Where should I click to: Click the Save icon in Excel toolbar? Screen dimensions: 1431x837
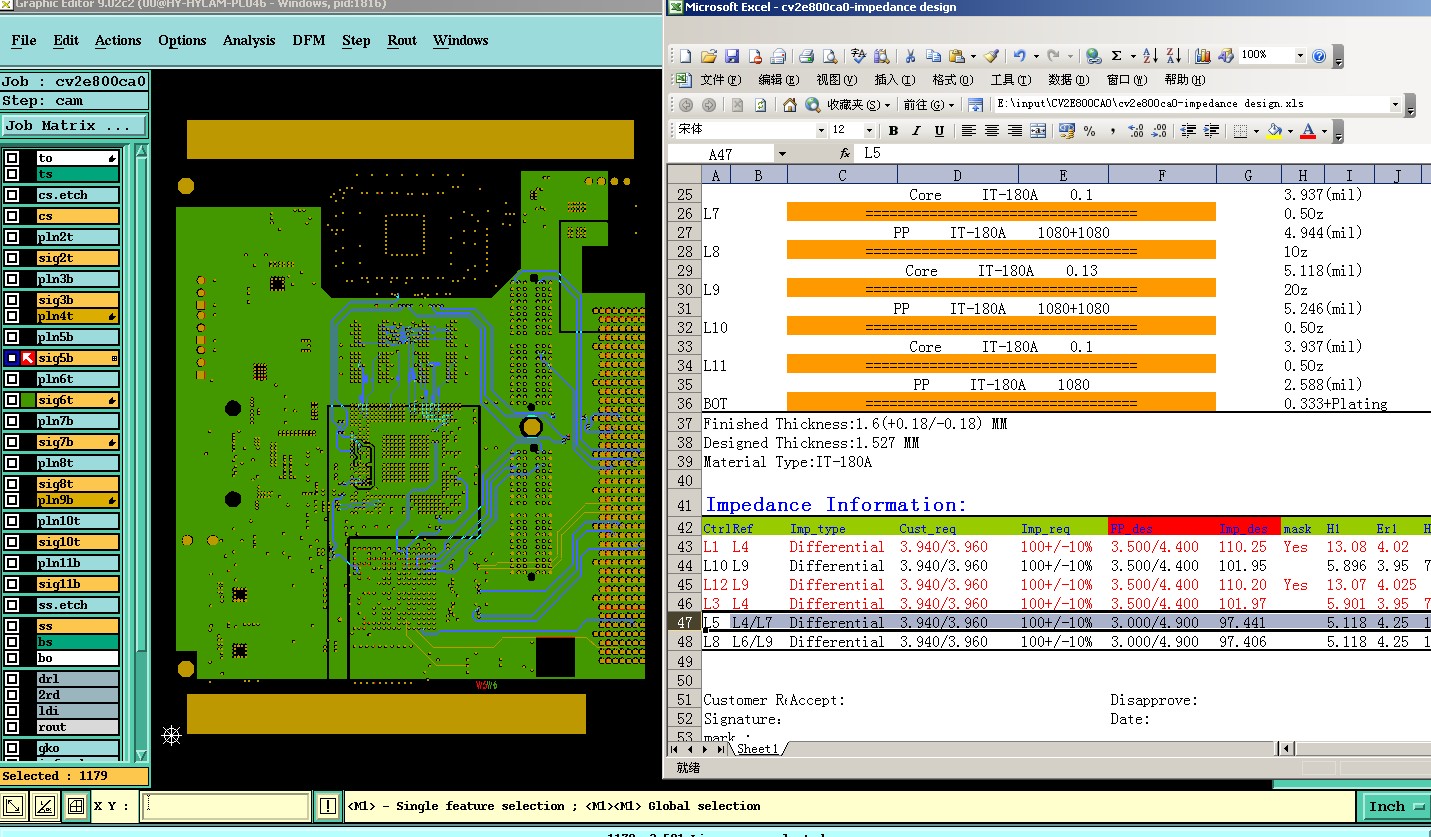point(732,56)
